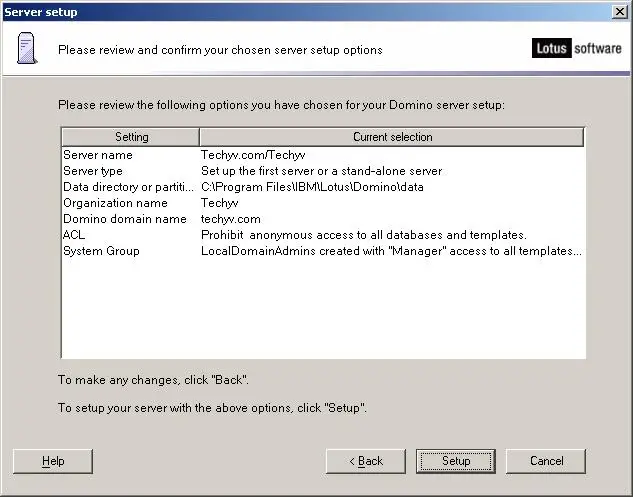This screenshot has height=497, width=633.
Task: Cancel the server setup
Action: point(546,461)
